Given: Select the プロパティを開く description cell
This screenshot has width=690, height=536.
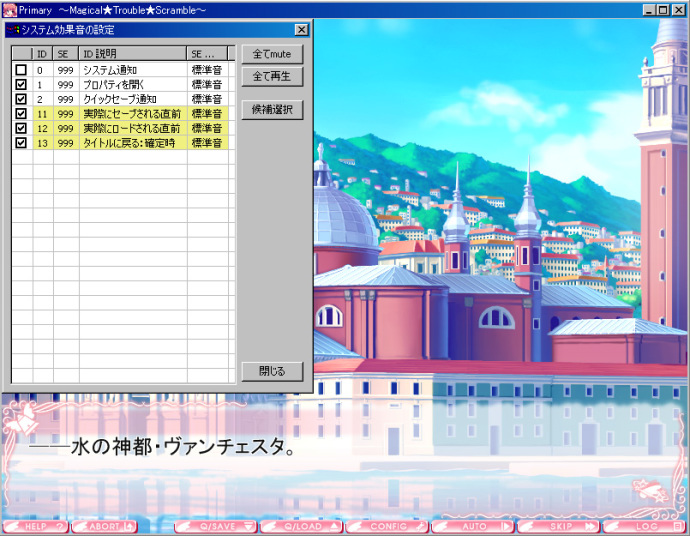Looking at the screenshot, I should click(133, 84).
